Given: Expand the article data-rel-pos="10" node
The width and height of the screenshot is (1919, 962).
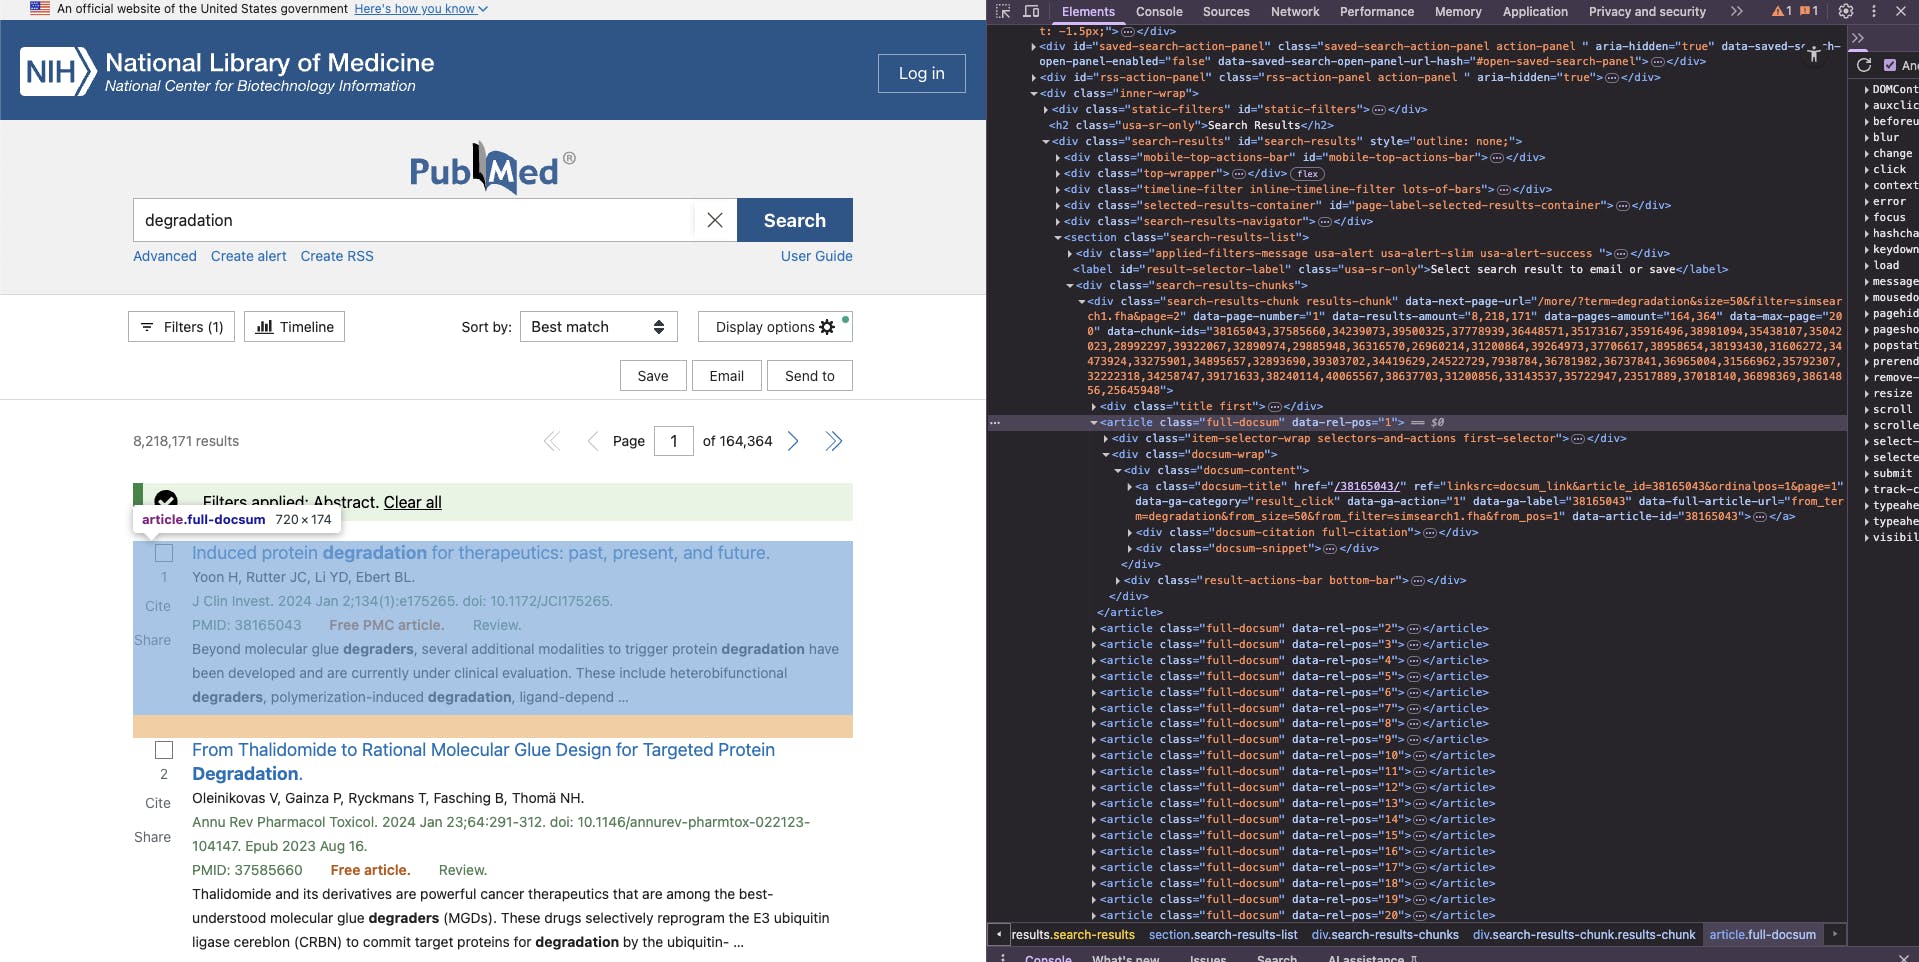Looking at the screenshot, I should point(1094,756).
